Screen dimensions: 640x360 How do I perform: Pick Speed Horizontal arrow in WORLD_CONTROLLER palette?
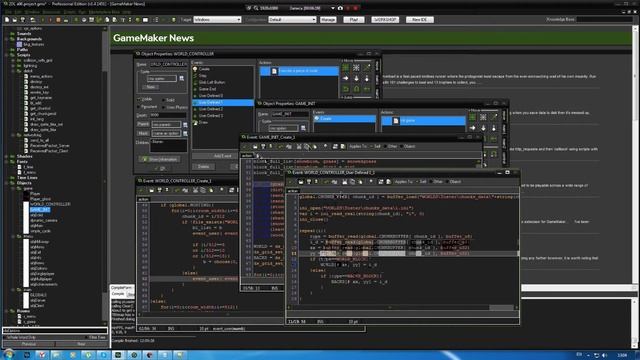tap(346, 78)
